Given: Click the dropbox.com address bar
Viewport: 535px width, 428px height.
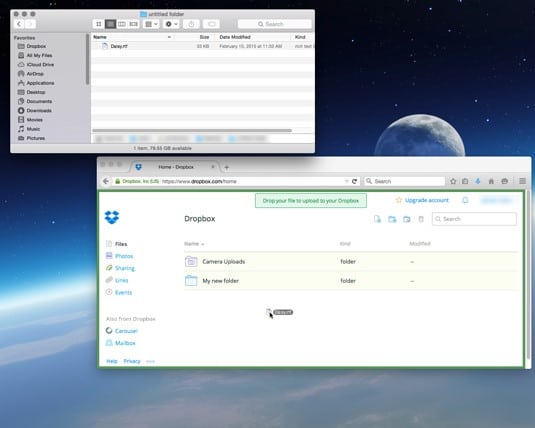Looking at the screenshot, I should click(x=235, y=181).
